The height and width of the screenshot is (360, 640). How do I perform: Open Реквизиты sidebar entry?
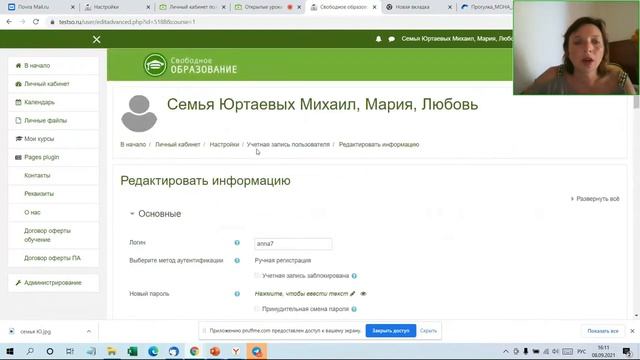(x=53, y=194)
